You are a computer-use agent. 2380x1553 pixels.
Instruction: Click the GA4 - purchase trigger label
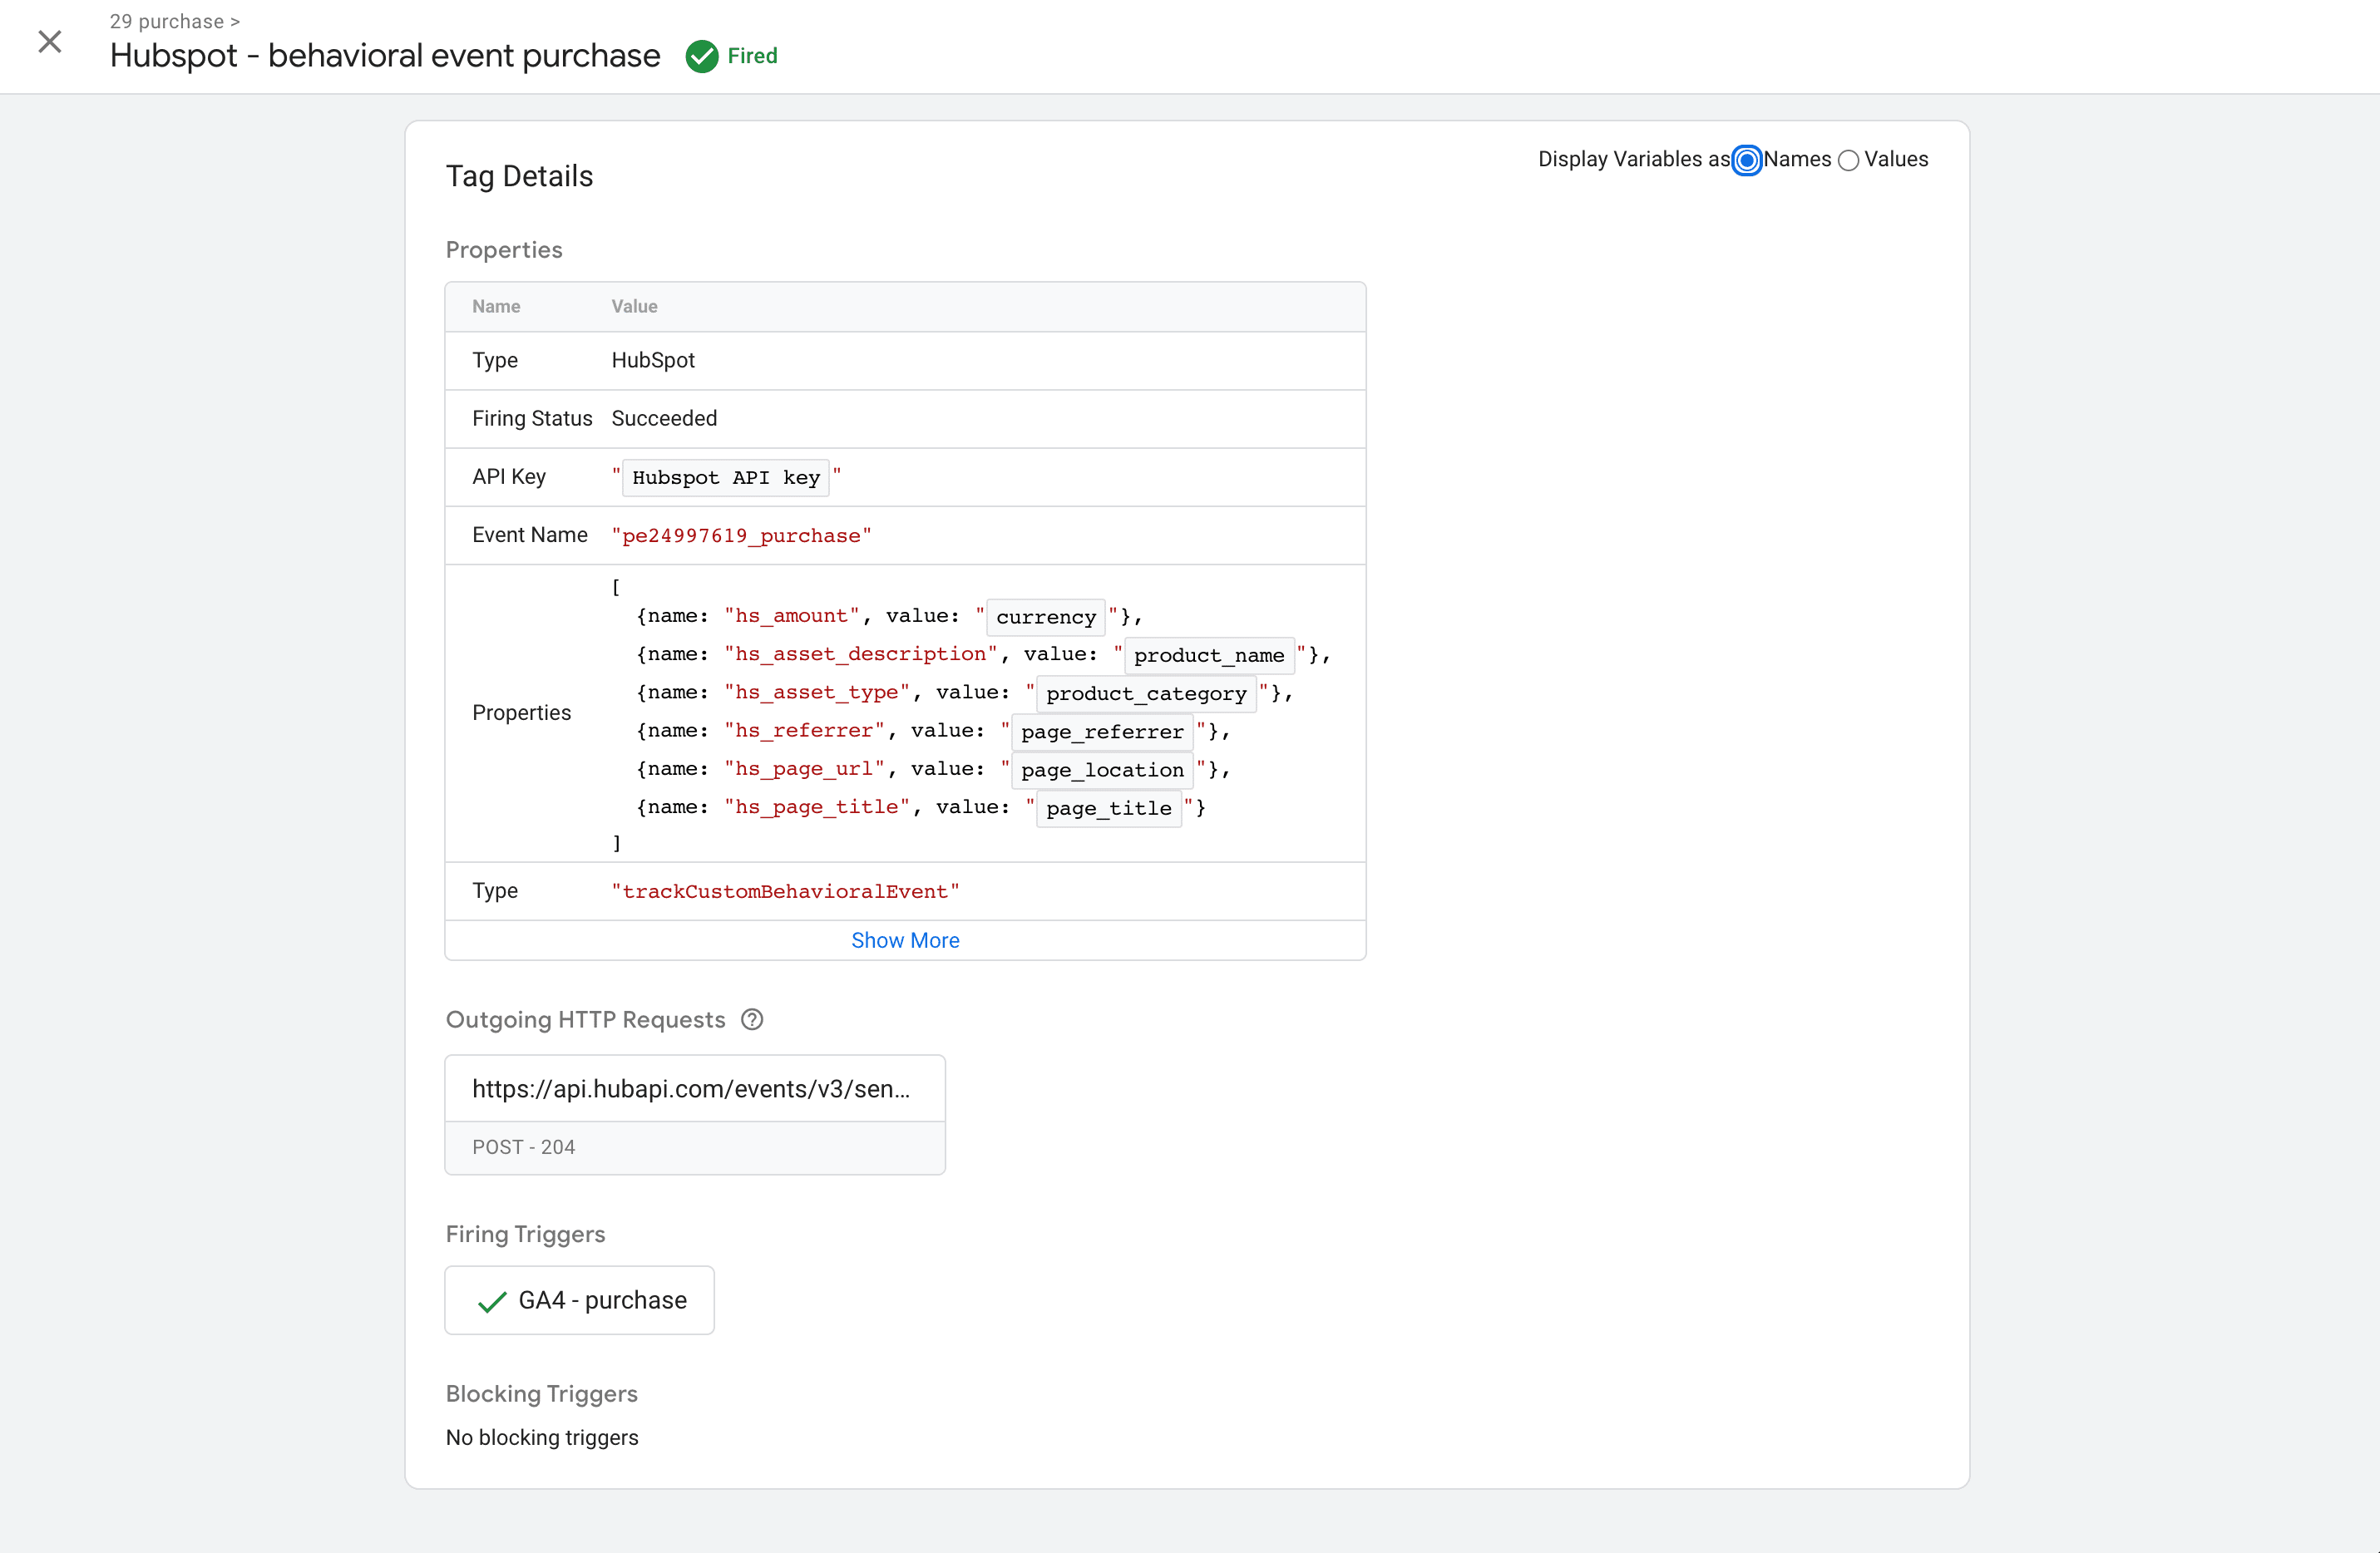click(604, 1299)
